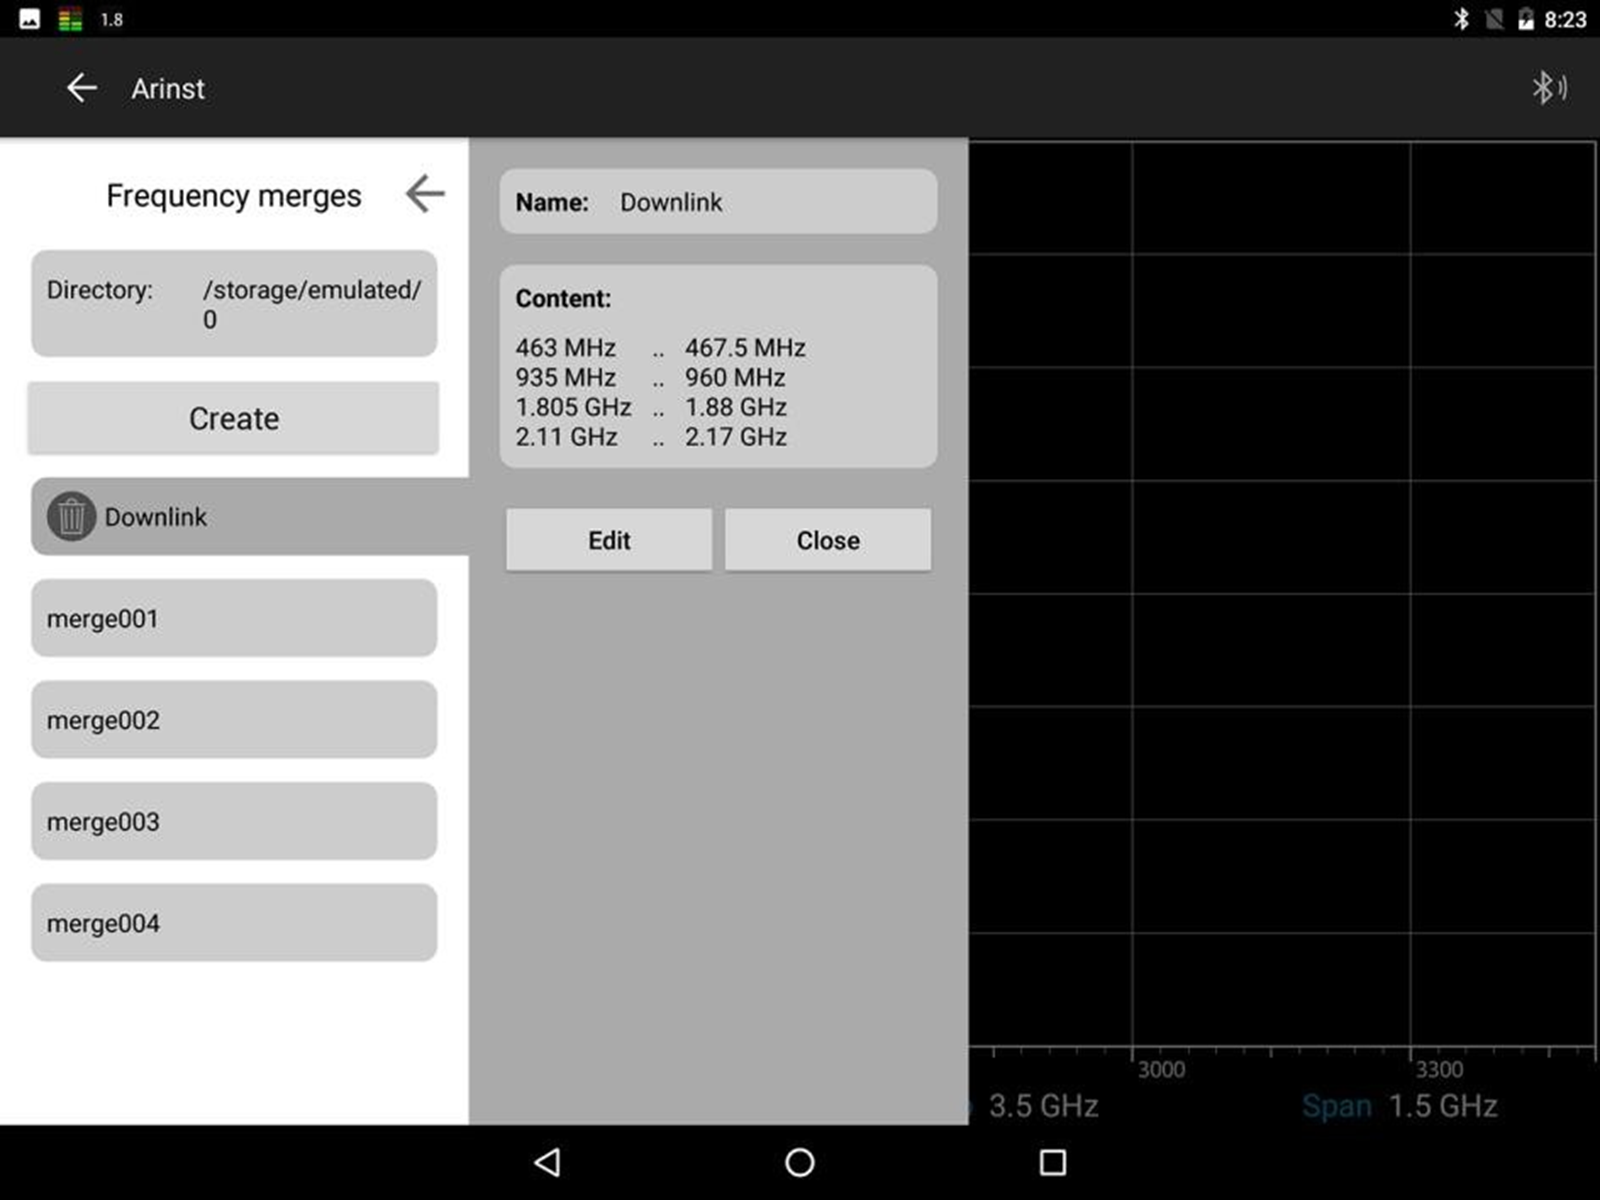
Task: Choose merge002 in the merges list
Action: pyautogui.click(x=233, y=720)
